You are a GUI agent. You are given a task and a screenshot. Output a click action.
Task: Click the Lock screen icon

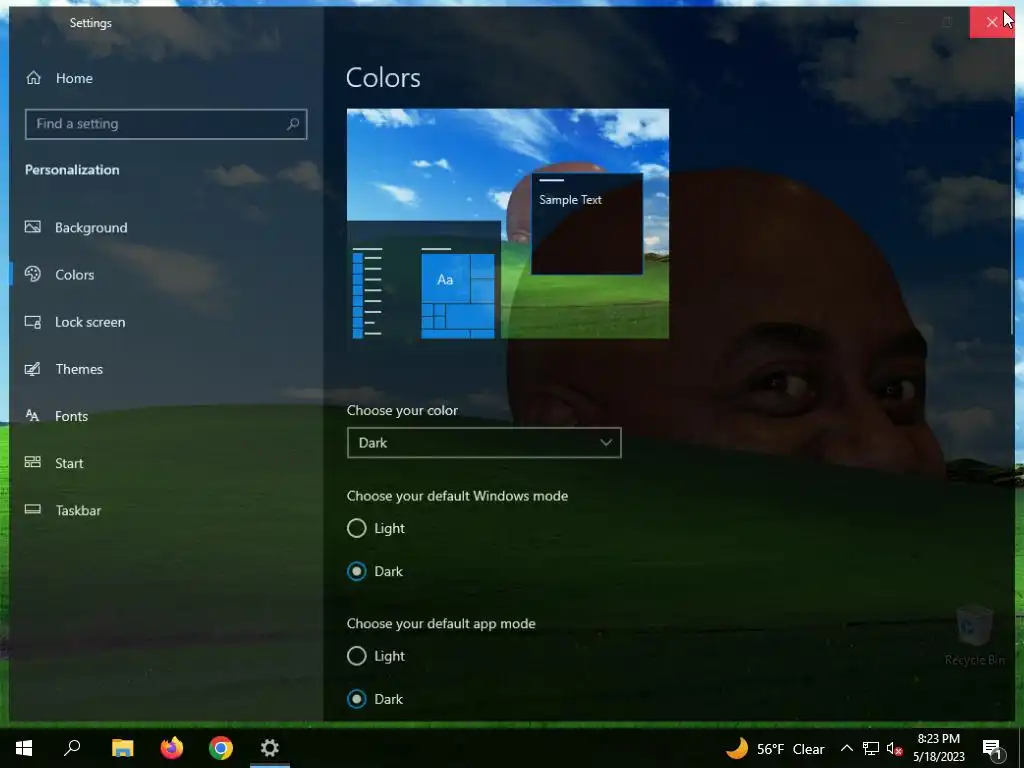tap(33, 322)
